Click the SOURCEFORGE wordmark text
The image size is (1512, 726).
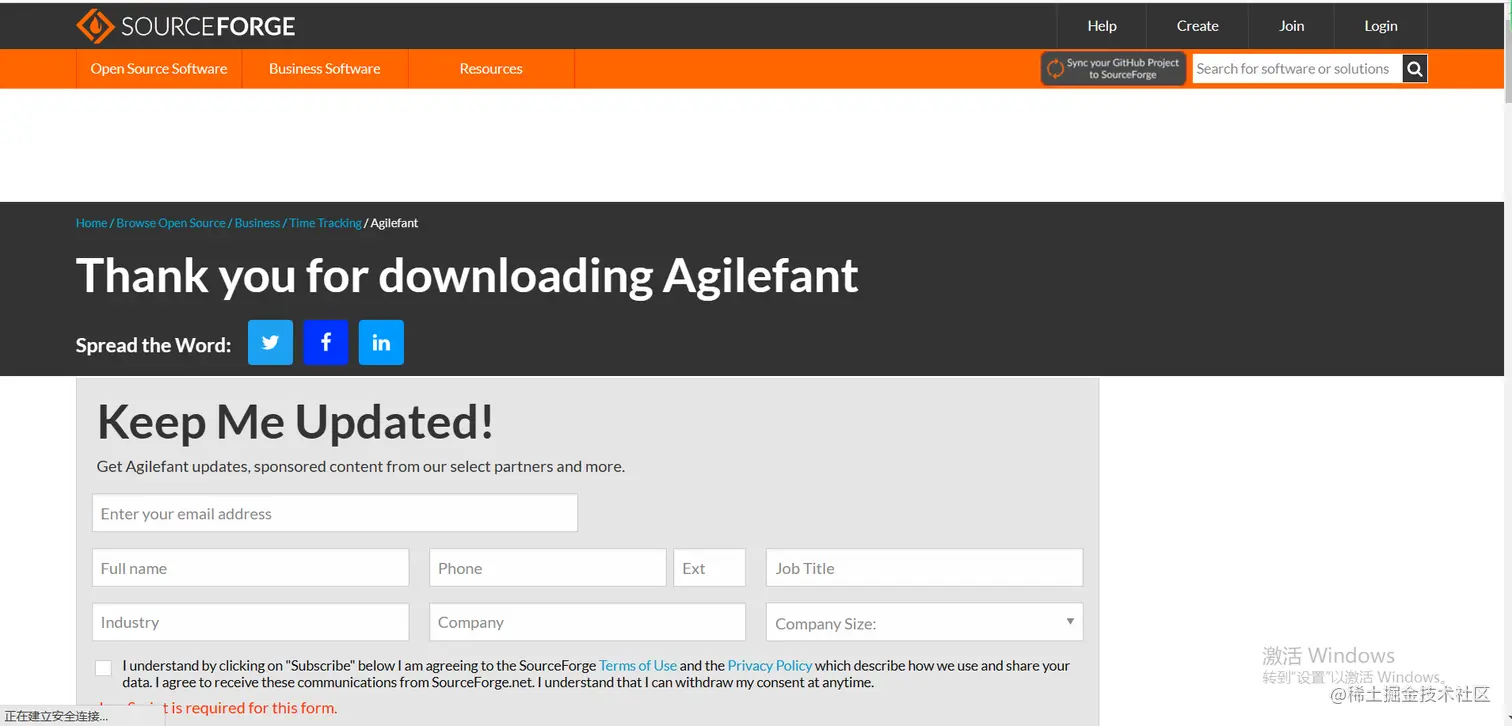click(208, 27)
